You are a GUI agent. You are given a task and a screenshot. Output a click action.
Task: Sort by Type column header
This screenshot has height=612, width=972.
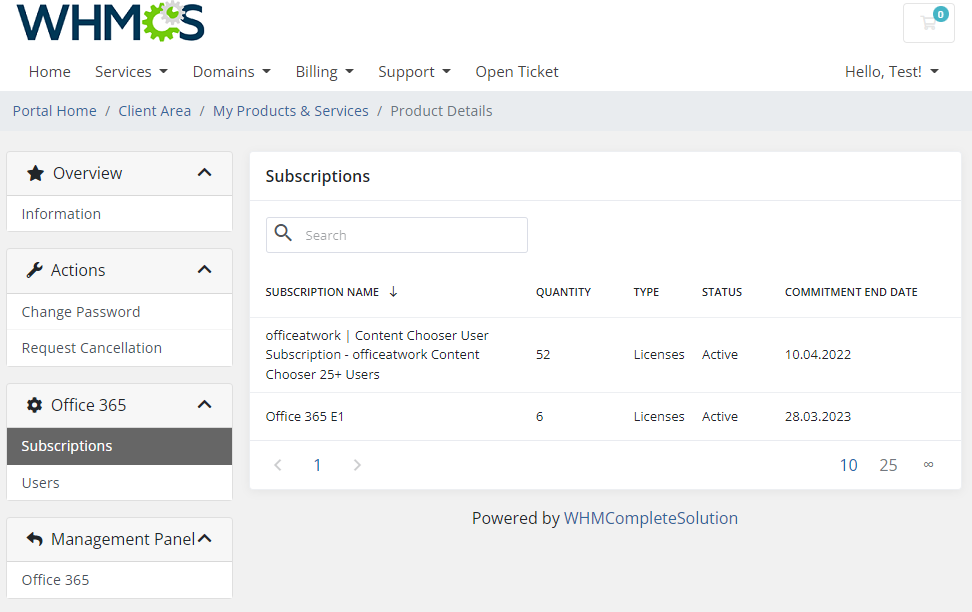pos(646,292)
